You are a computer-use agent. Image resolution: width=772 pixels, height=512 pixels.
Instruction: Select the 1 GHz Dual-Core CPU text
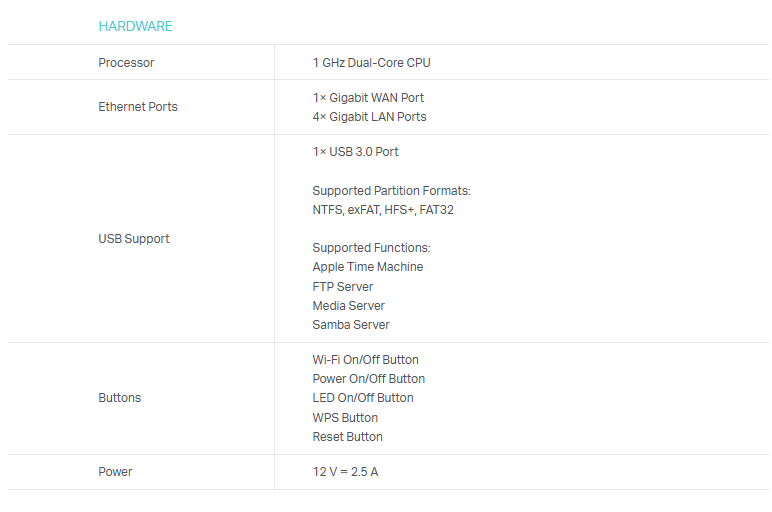click(x=371, y=63)
